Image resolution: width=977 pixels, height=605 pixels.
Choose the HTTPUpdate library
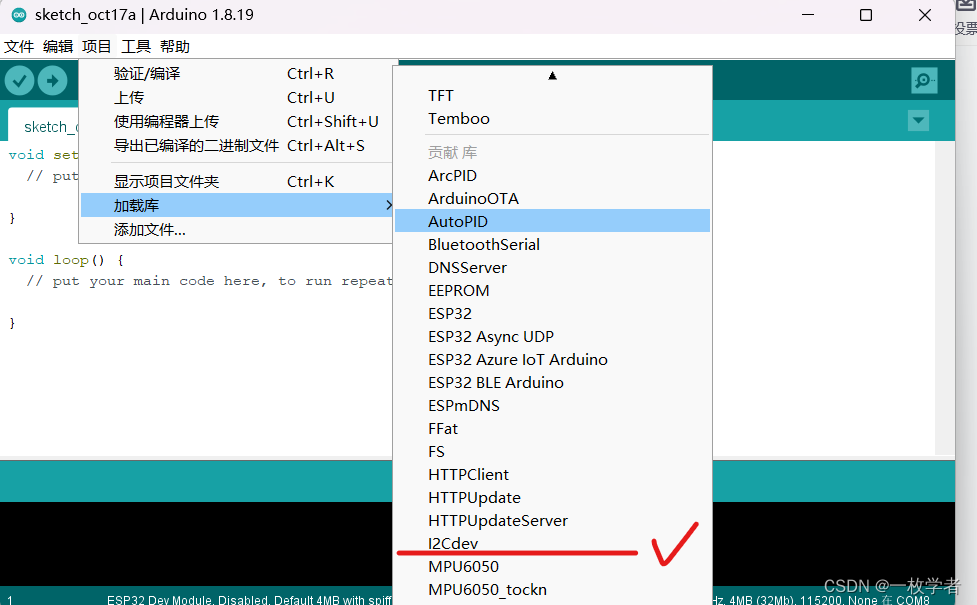coord(552,498)
